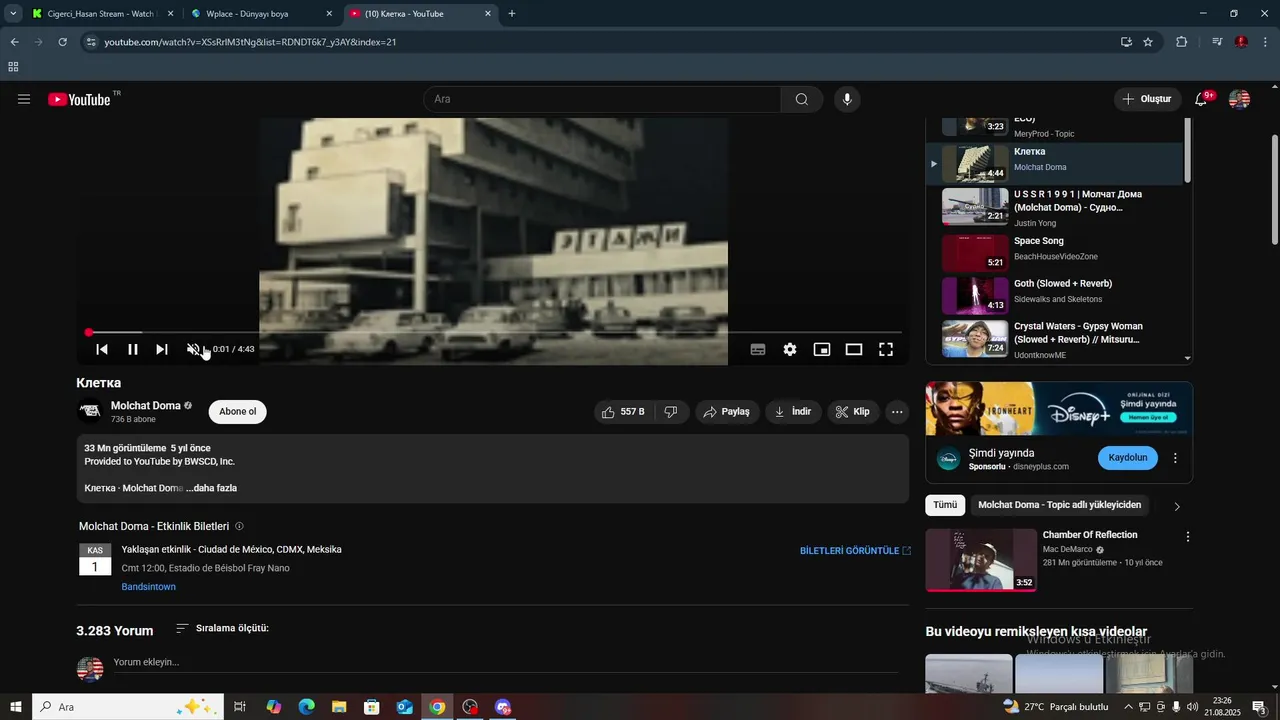
Task: Reload the page
Action: click(63, 42)
